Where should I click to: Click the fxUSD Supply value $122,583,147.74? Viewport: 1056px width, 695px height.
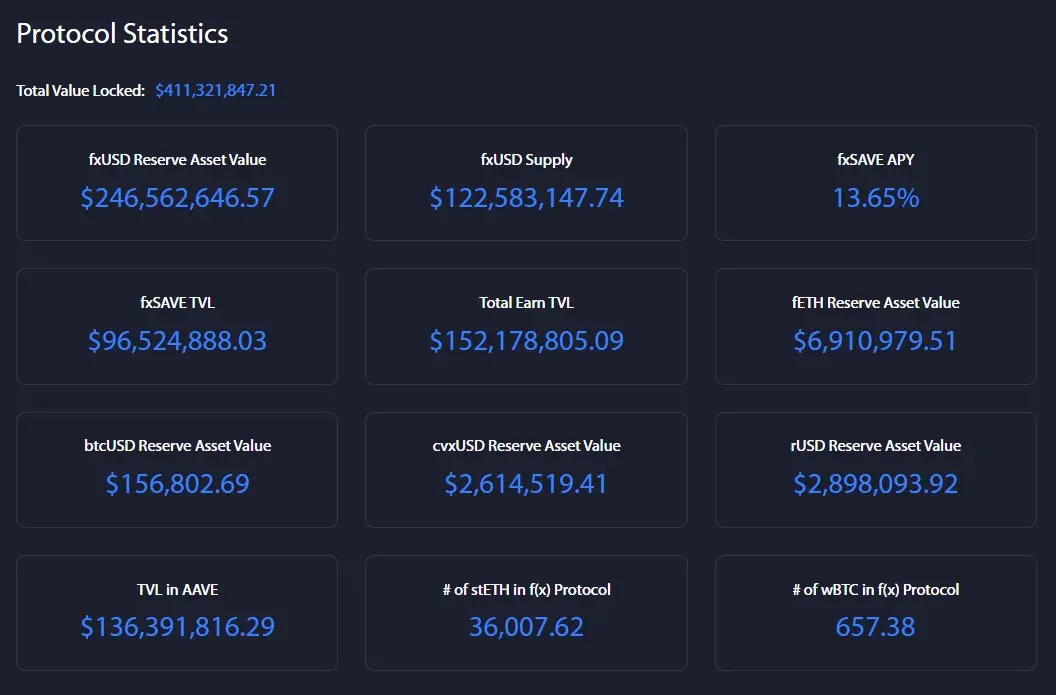tap(527, 198)
